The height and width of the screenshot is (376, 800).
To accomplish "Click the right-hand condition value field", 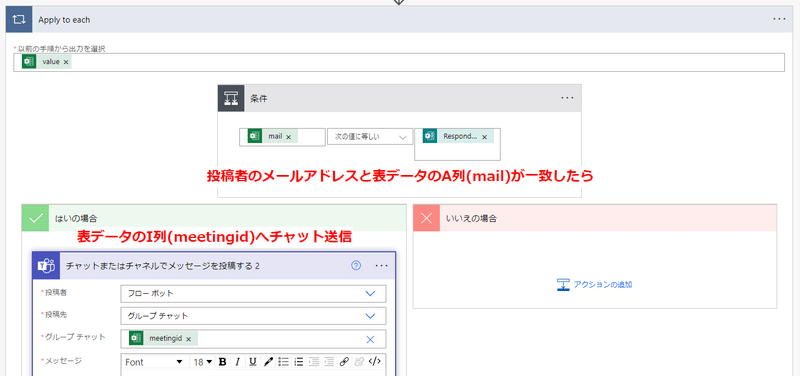I will [x=457, y=144].
